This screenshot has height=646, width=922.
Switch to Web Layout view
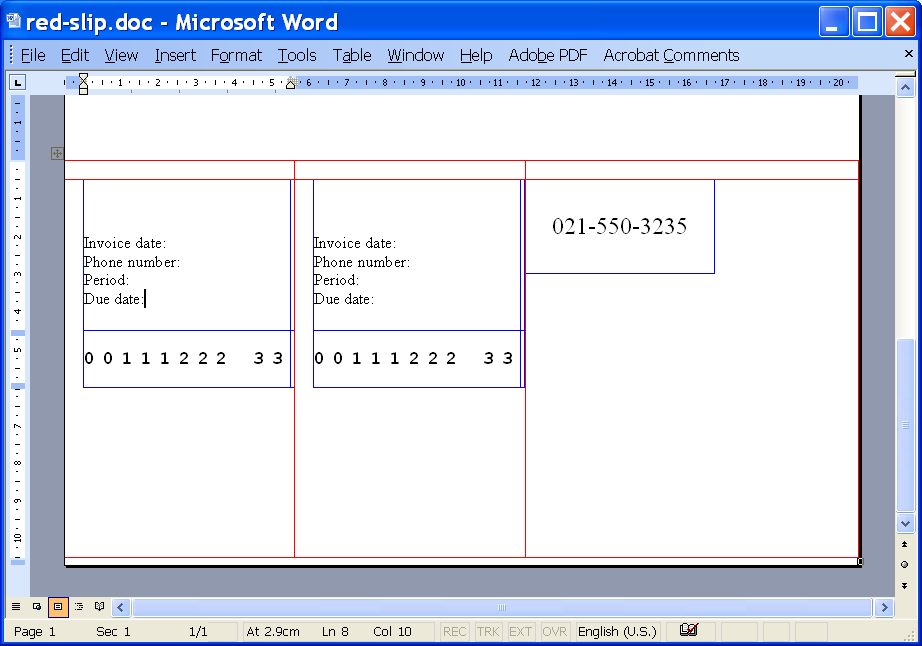pyautogui.click(x=37, y=607)
